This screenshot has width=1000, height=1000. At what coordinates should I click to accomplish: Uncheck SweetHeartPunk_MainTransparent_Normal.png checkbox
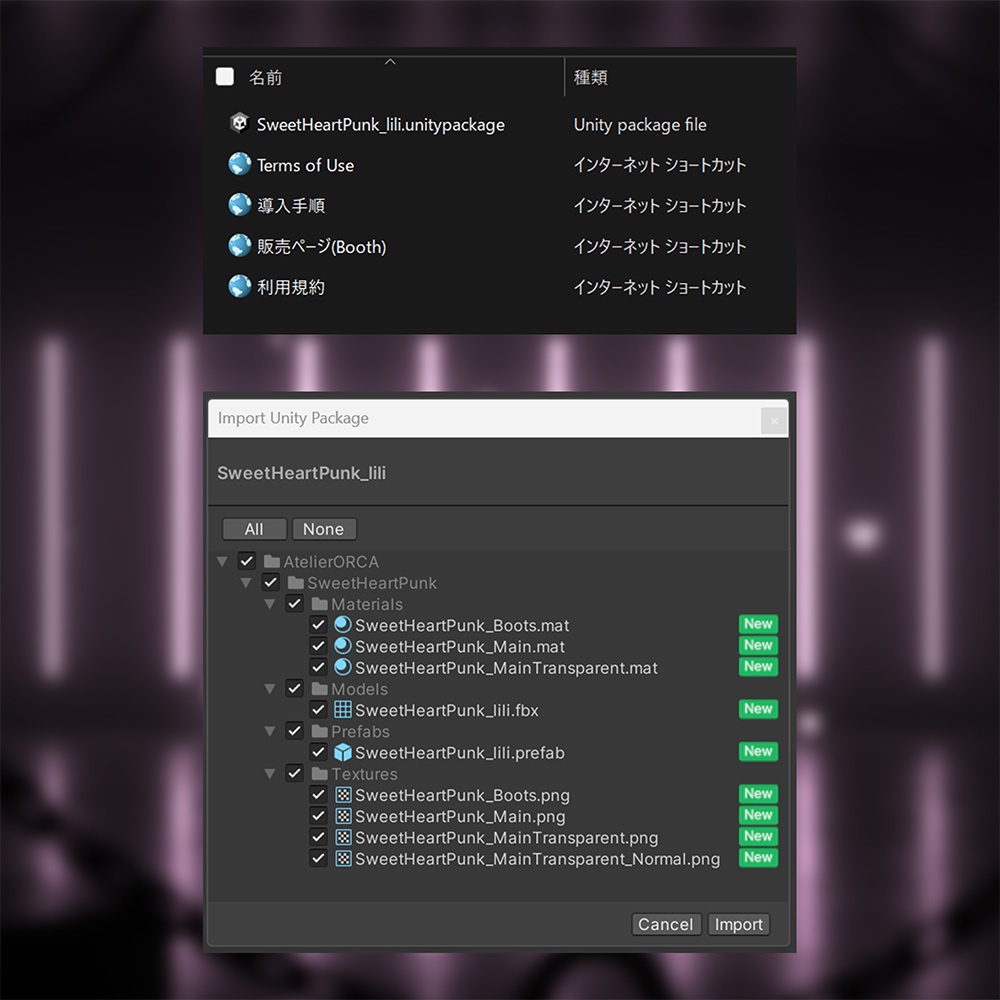coord(318,858)
